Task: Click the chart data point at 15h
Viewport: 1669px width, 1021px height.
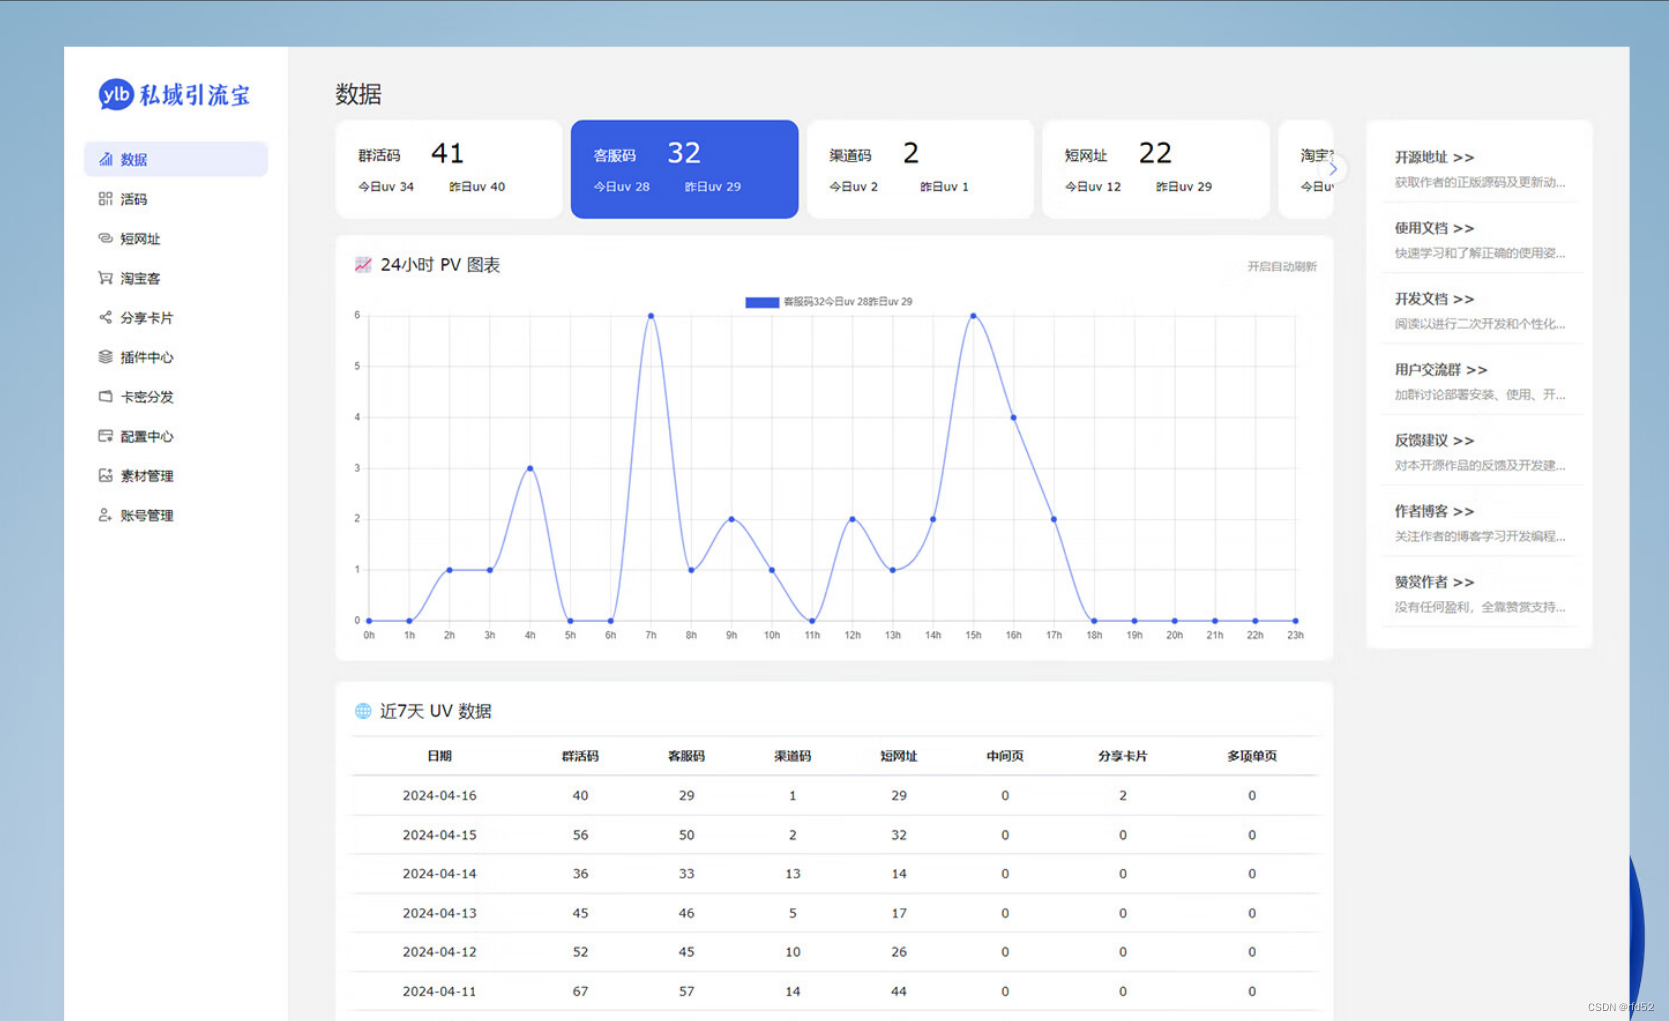Action: (973, 316)
